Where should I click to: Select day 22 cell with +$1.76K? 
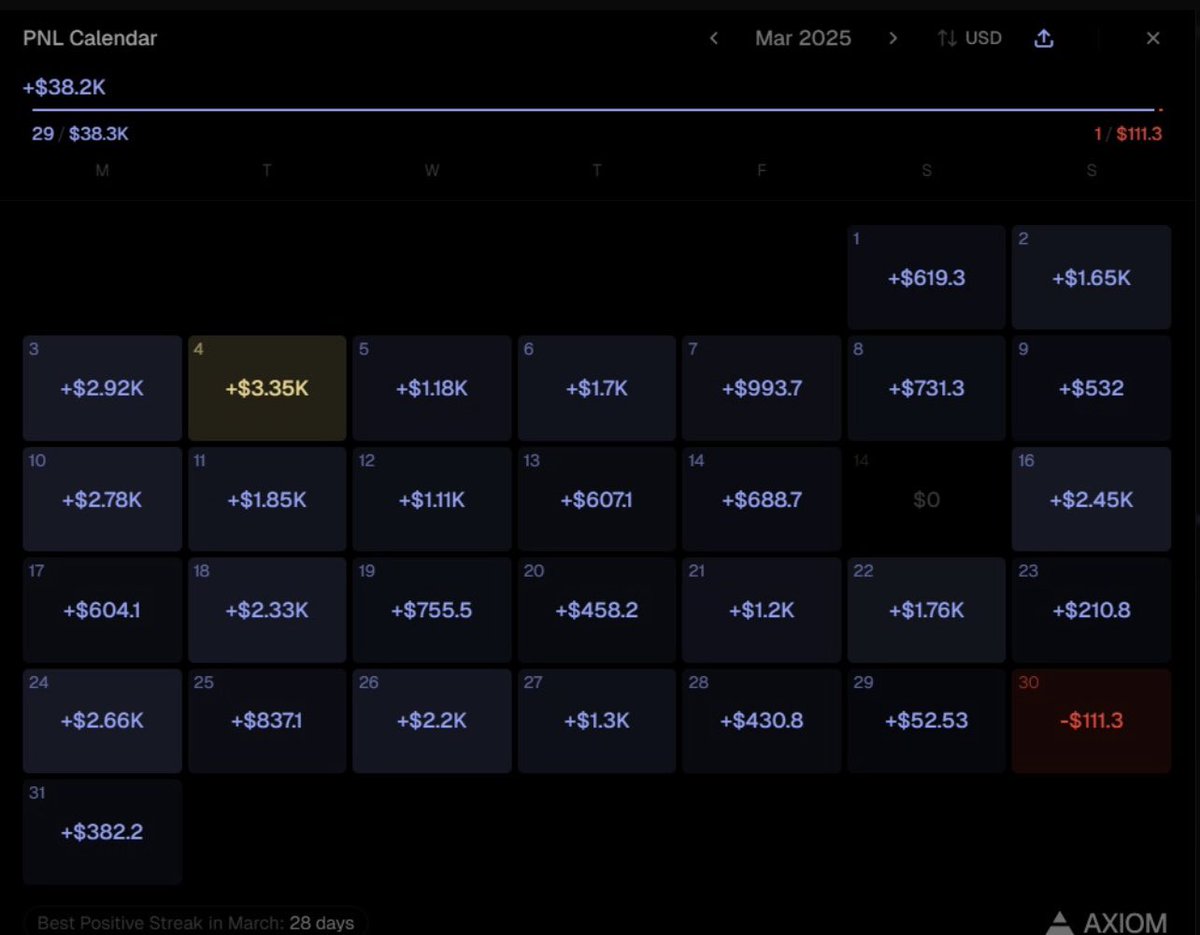[x=926, y=610]
